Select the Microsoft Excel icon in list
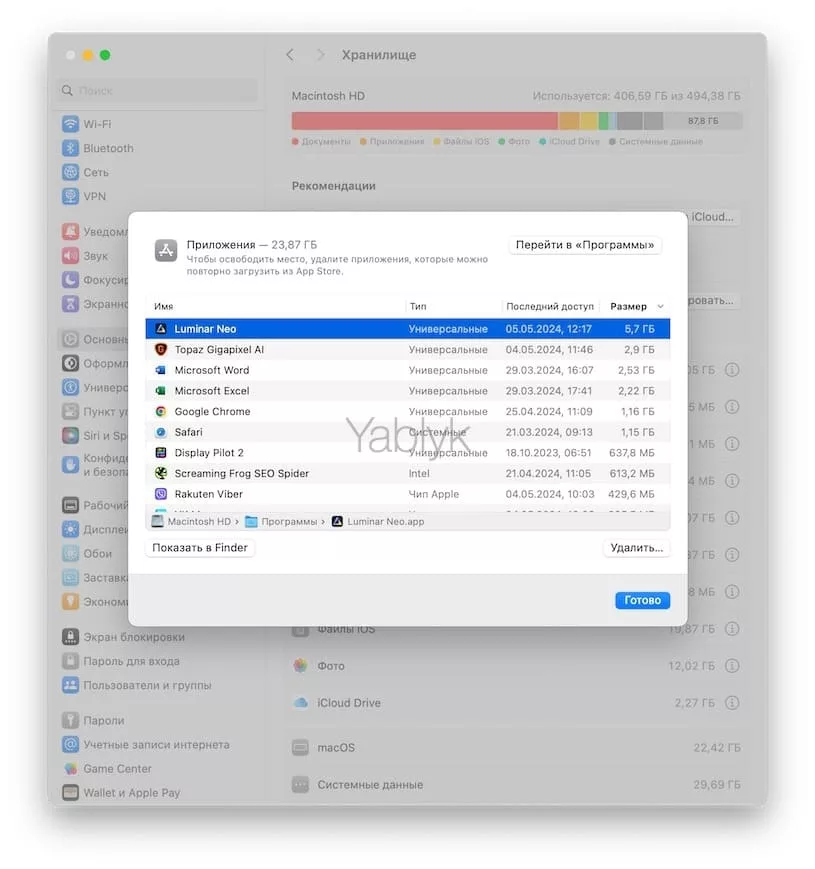Screen dimensions: 815x869 tap(161, 391)
